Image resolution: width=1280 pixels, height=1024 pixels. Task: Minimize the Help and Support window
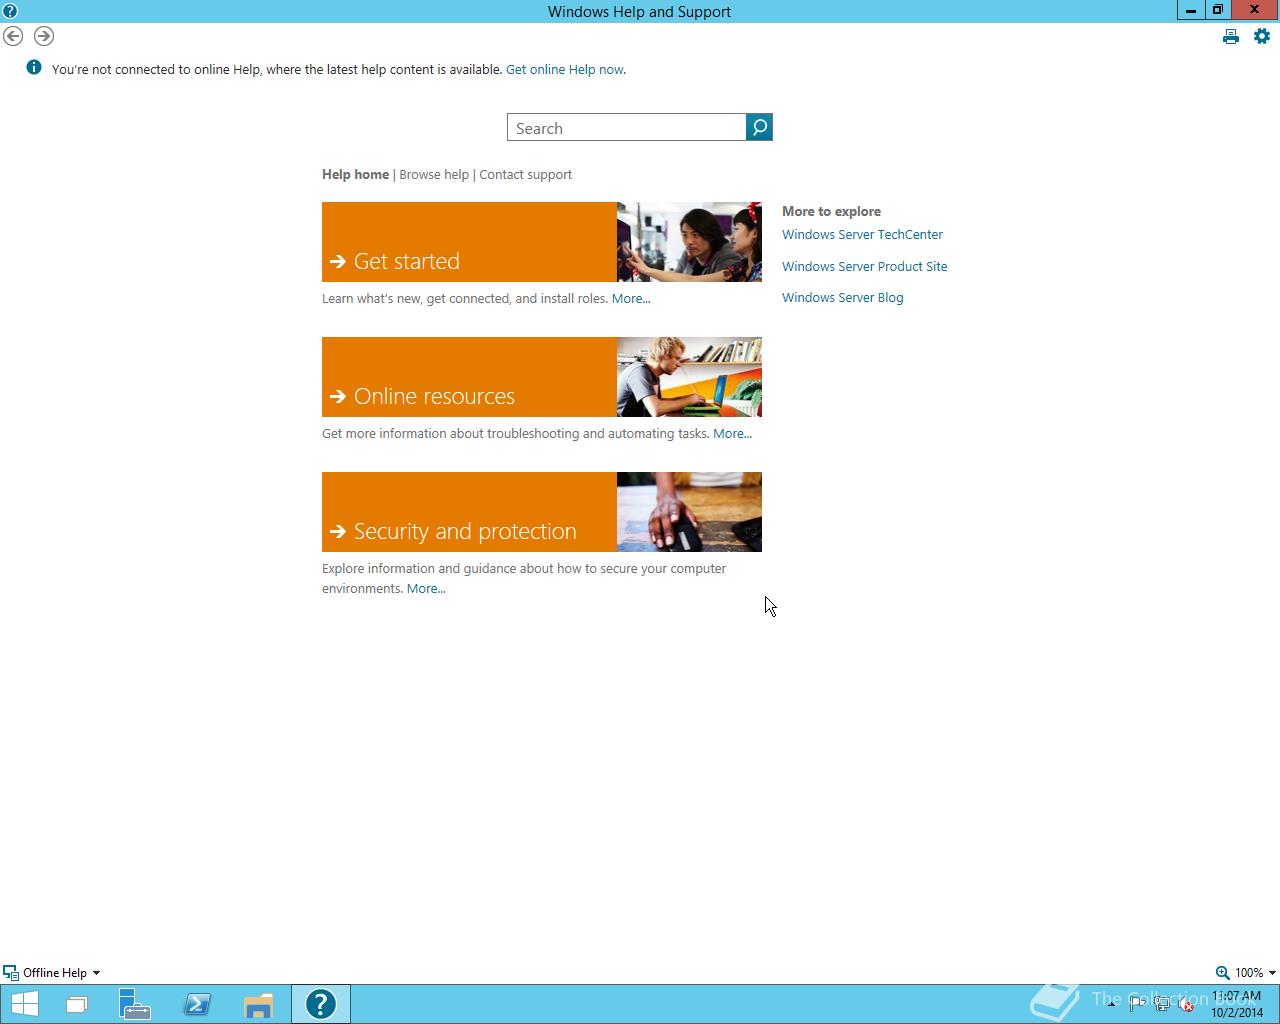click(x=1190, y=10)
